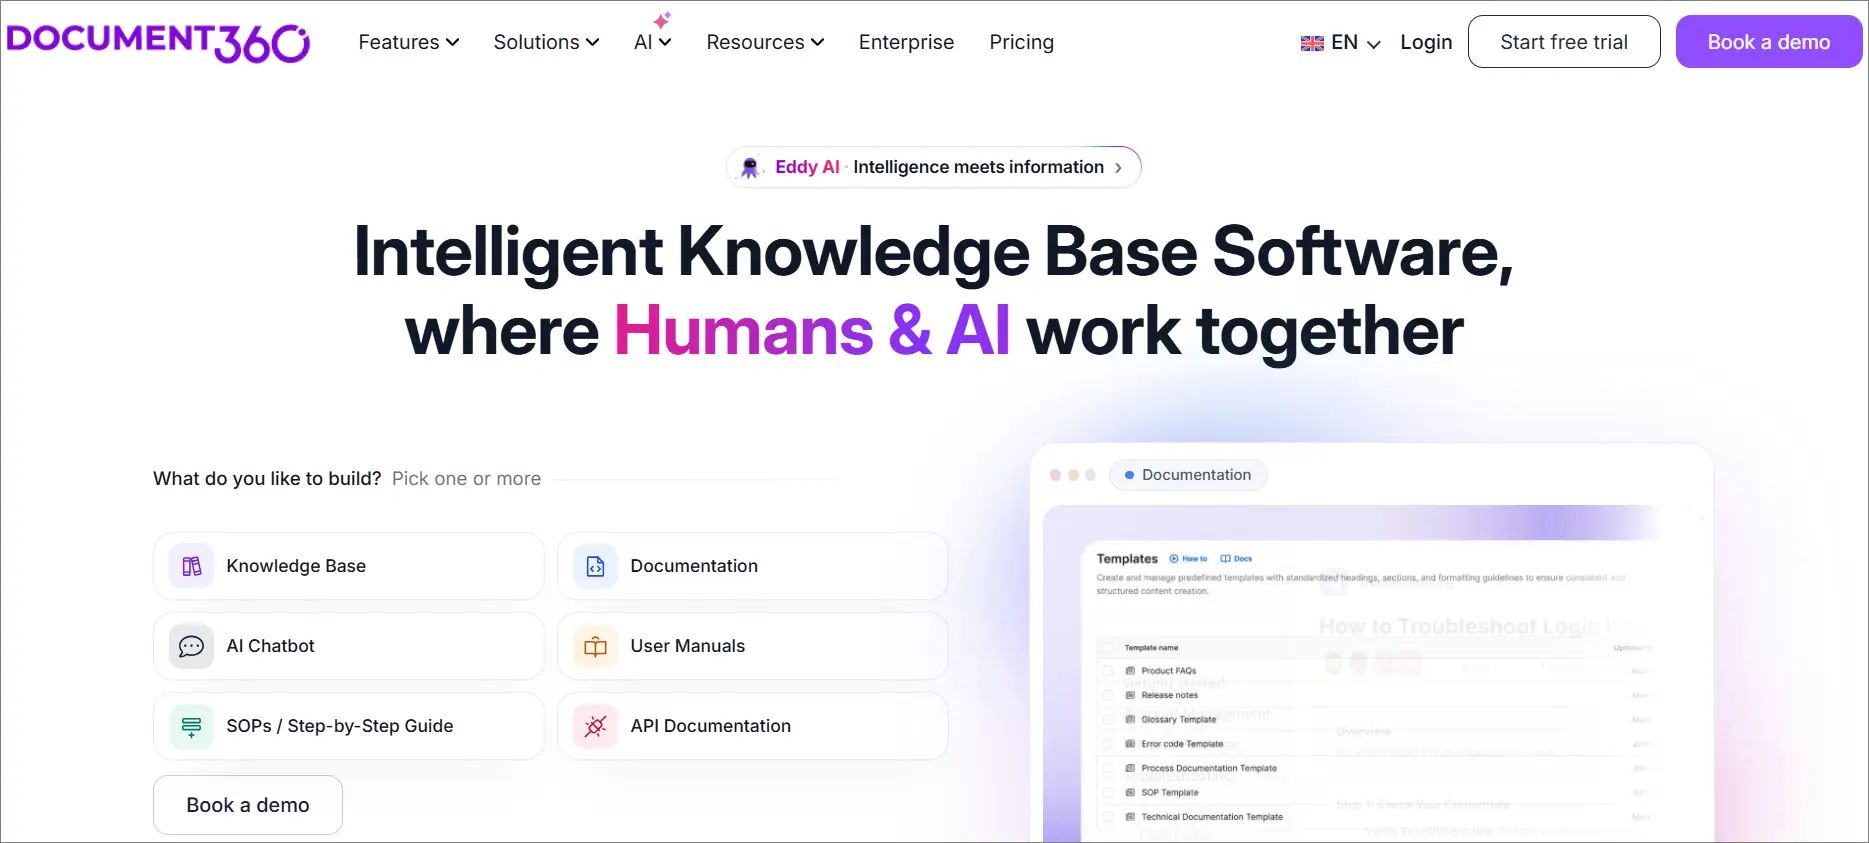Click the arrow on Eddy AI banner
Screen dimensions: 1869x843
(1118, 168)
